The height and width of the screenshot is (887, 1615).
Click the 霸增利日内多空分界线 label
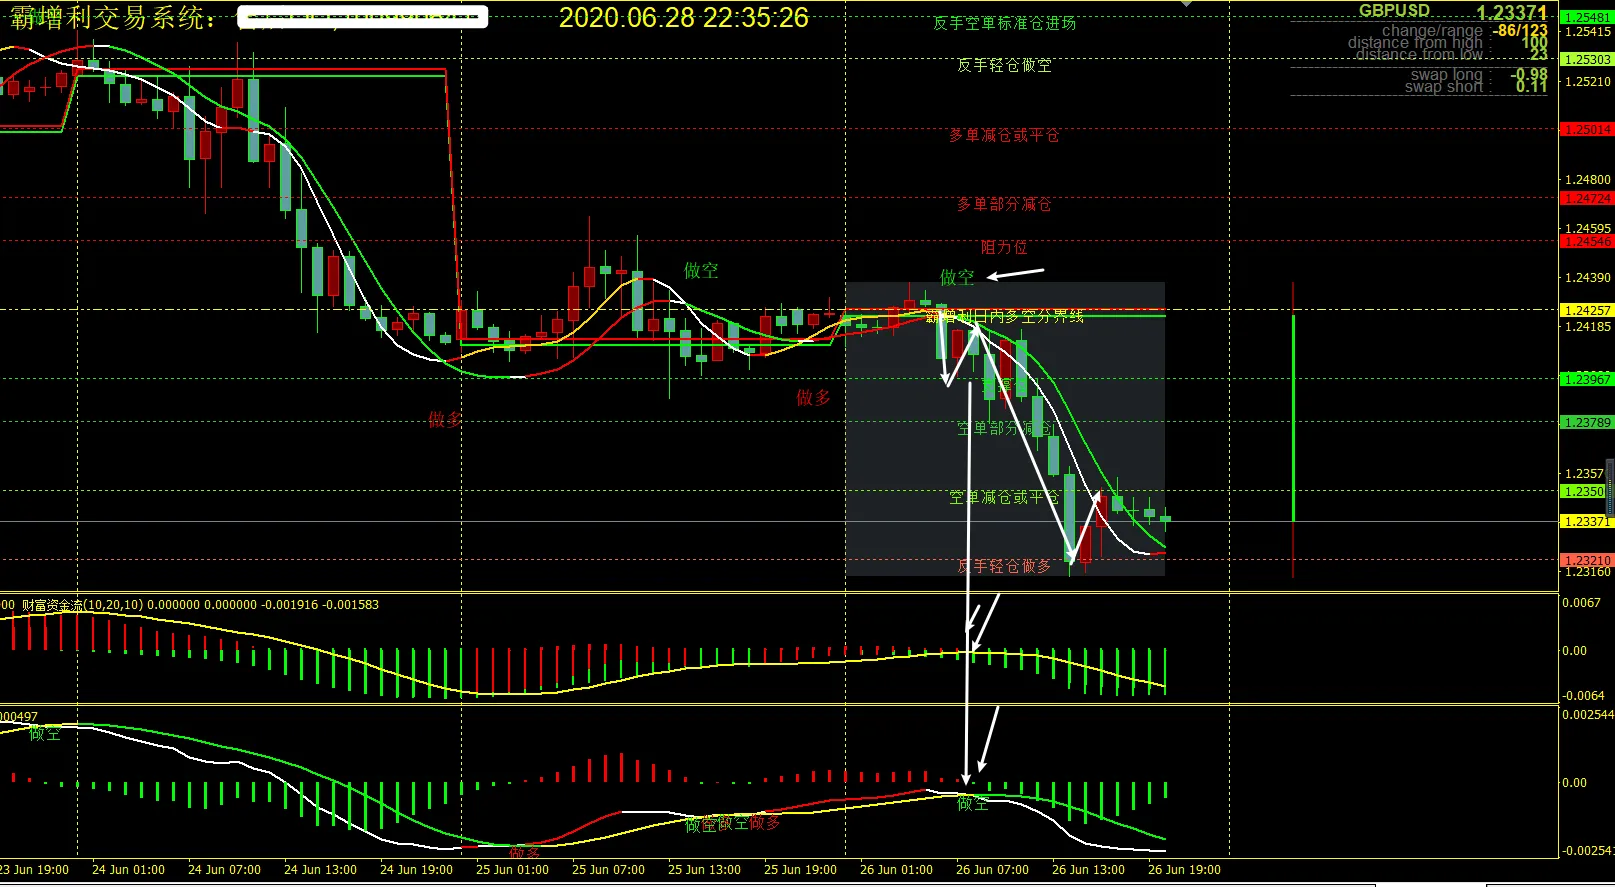(x=1004, y=316)
